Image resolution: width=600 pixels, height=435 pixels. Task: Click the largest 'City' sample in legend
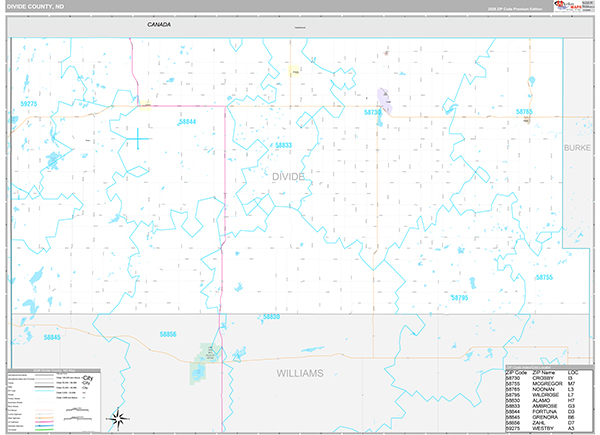[87, 378]
